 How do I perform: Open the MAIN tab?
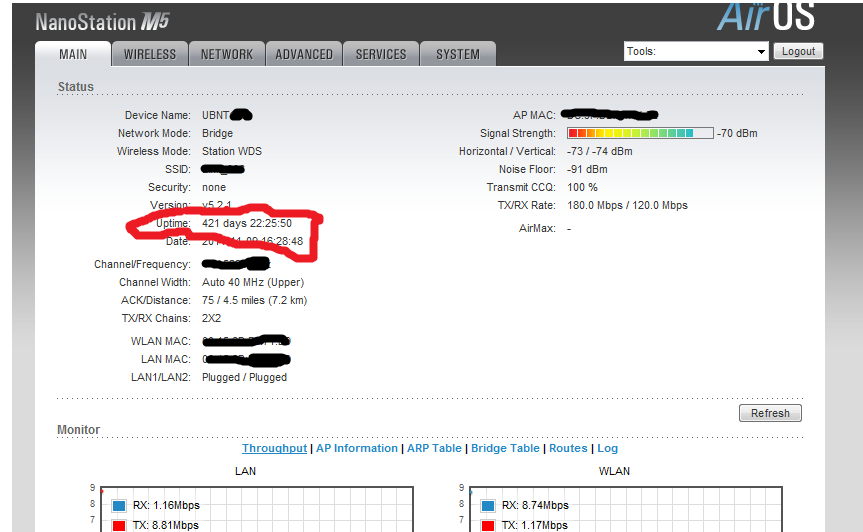(73, 54)
